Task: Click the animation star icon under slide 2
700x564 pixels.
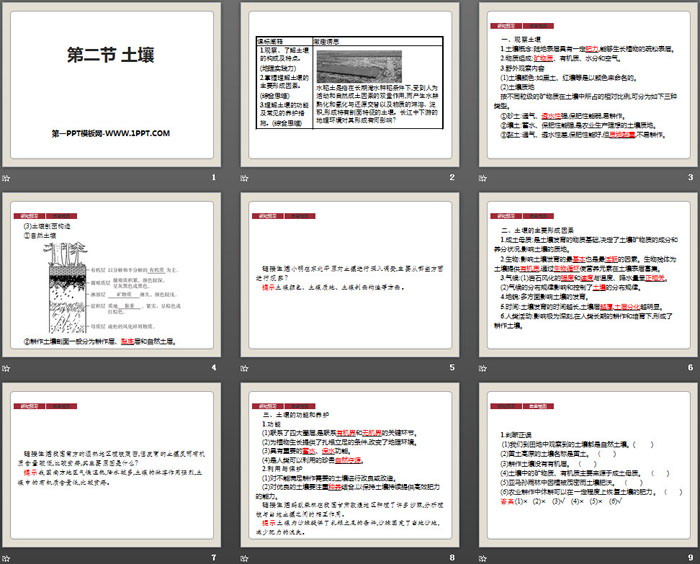Action: tap(244, 178)
